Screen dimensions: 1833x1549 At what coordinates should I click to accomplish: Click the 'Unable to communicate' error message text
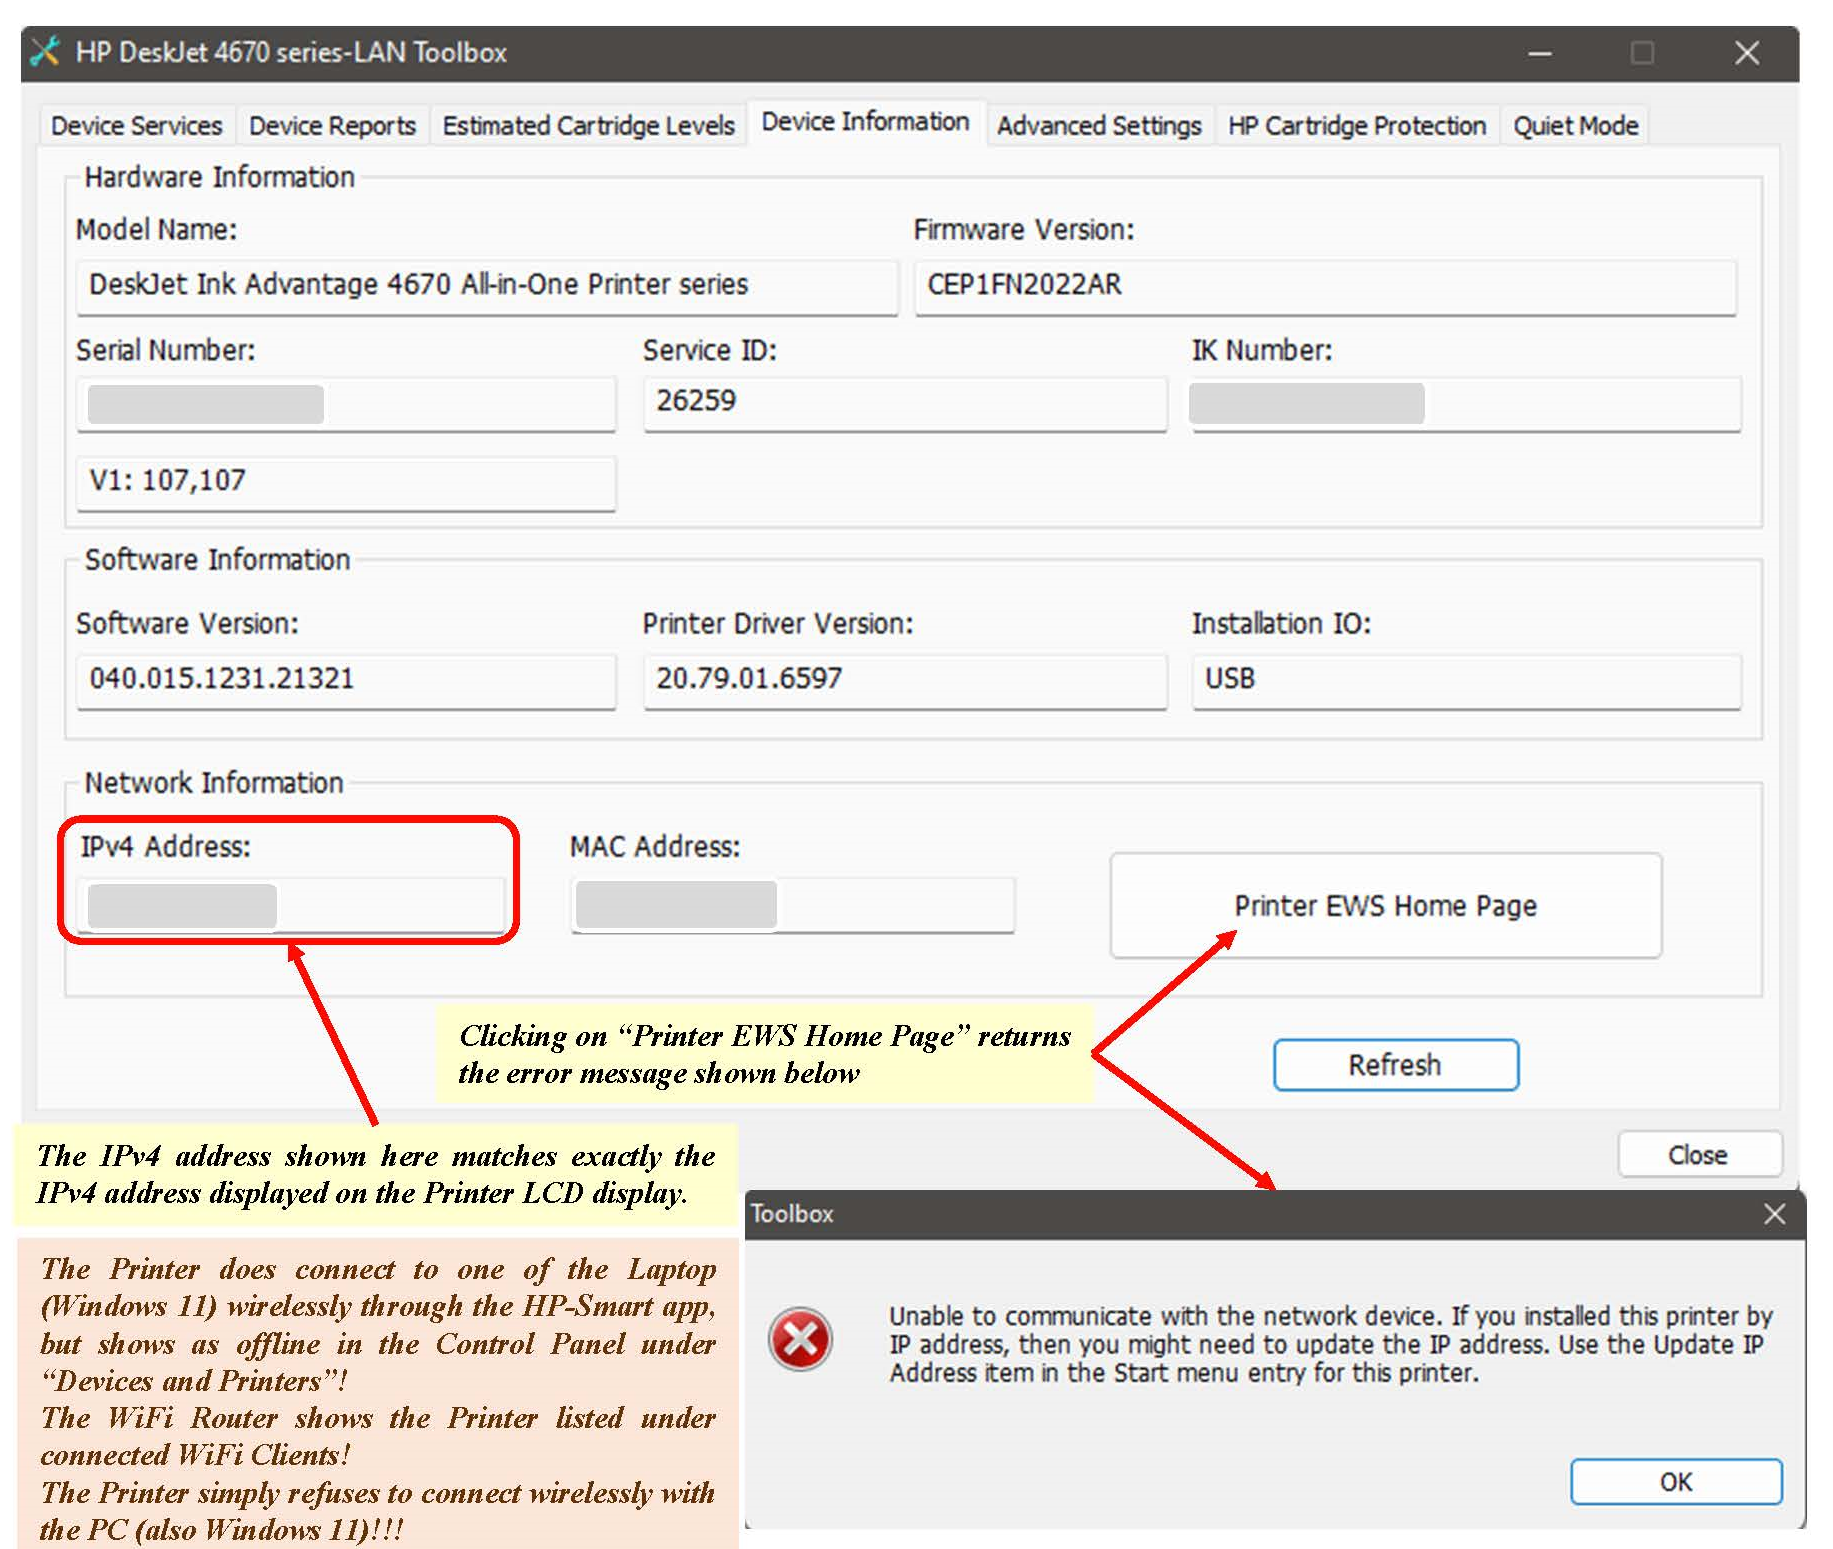tap(1329, 1345)
